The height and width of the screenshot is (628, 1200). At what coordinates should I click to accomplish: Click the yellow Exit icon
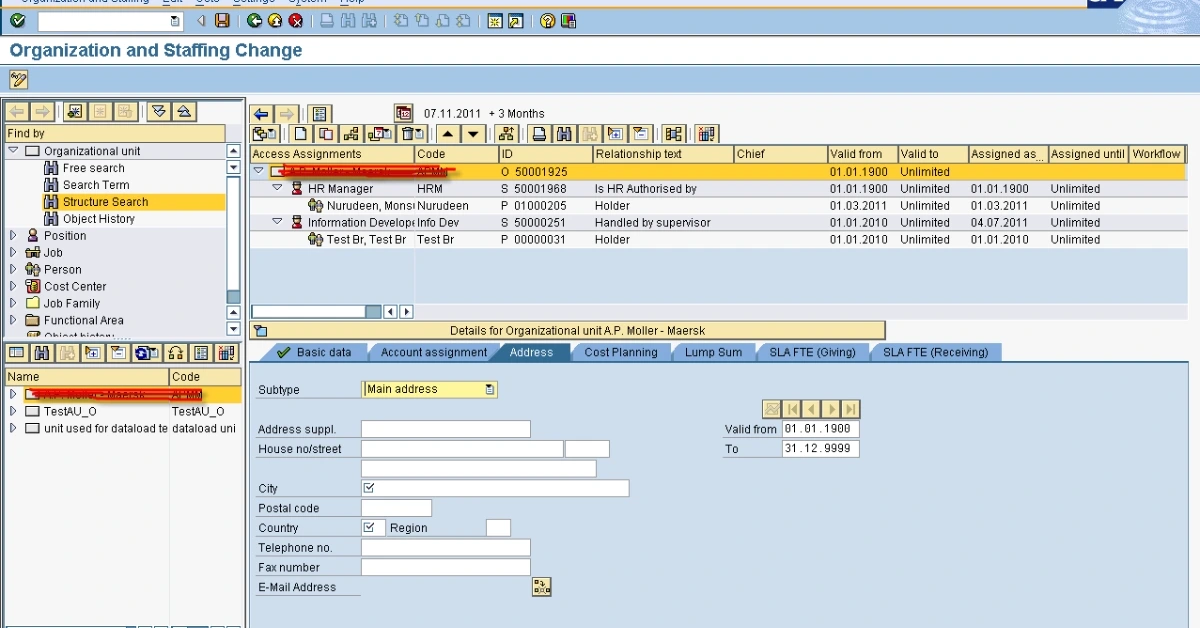(x=275, y=20)
